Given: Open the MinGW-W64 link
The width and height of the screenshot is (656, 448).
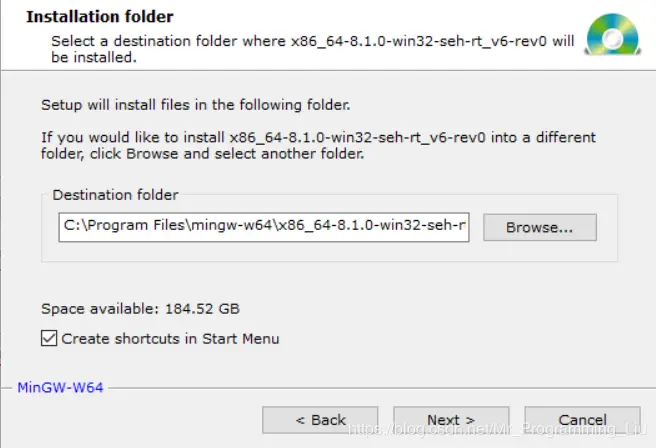Looking at the screenshot, I should (60, 387).
